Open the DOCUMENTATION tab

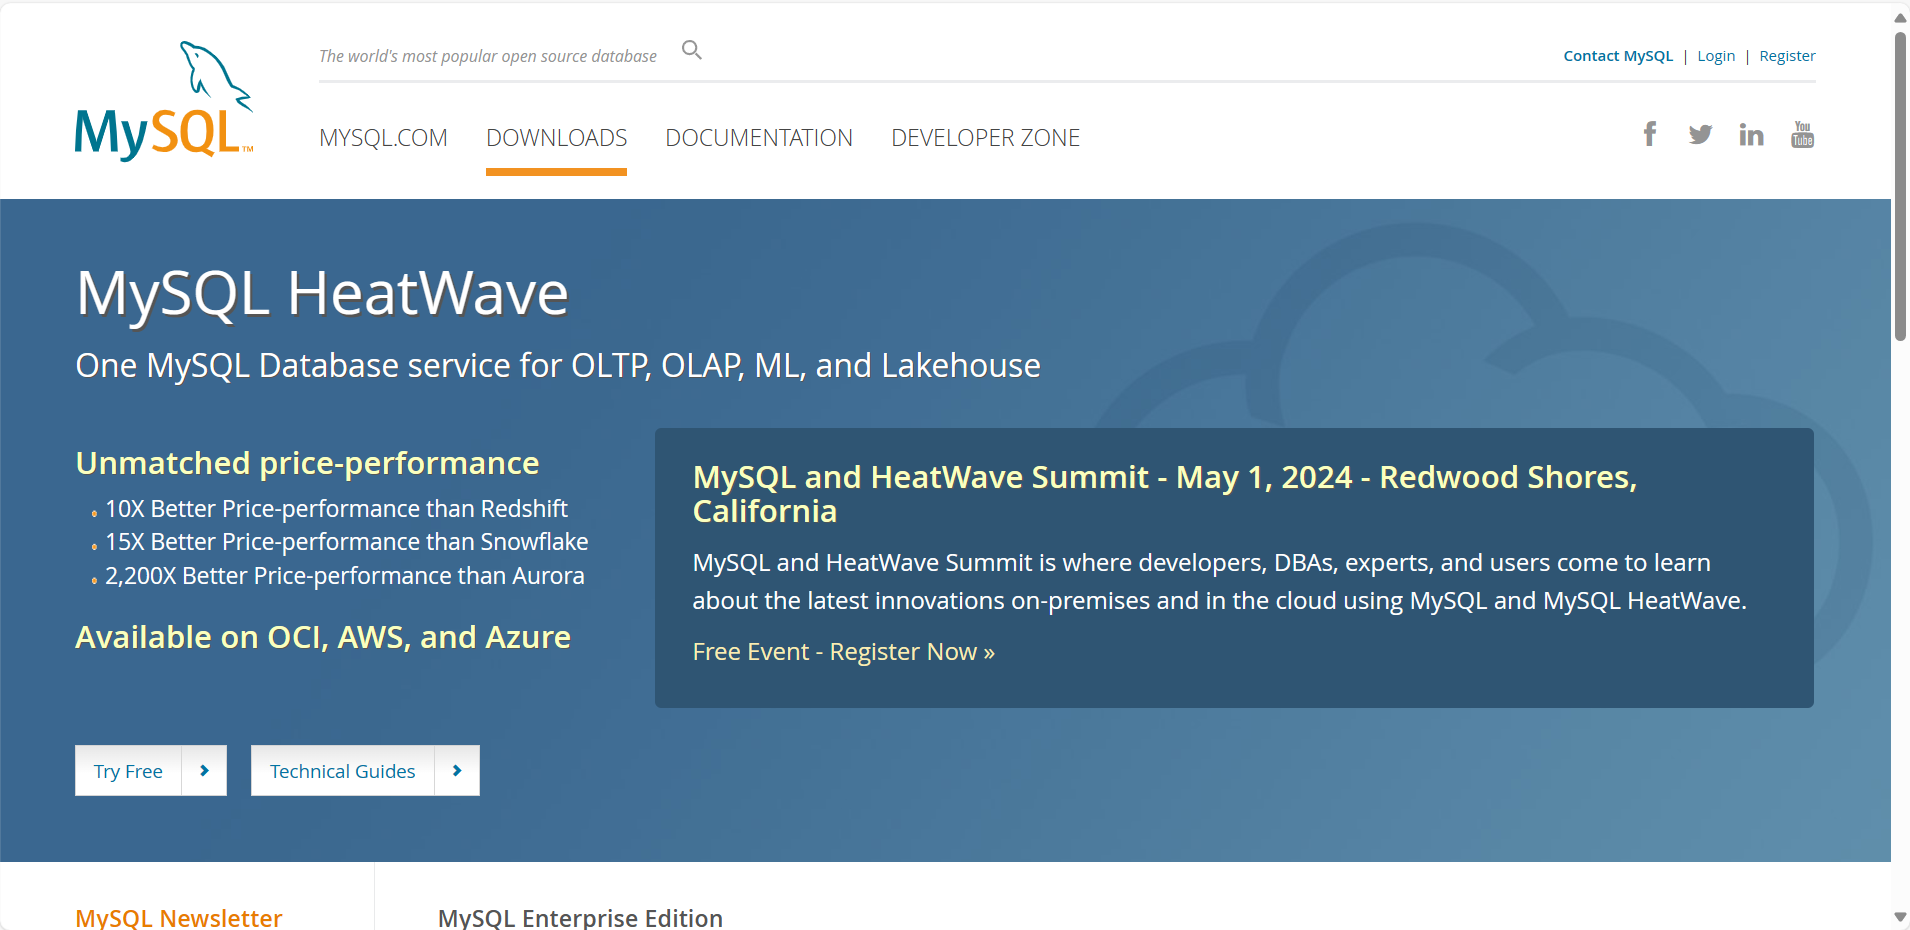pos(759,138)
